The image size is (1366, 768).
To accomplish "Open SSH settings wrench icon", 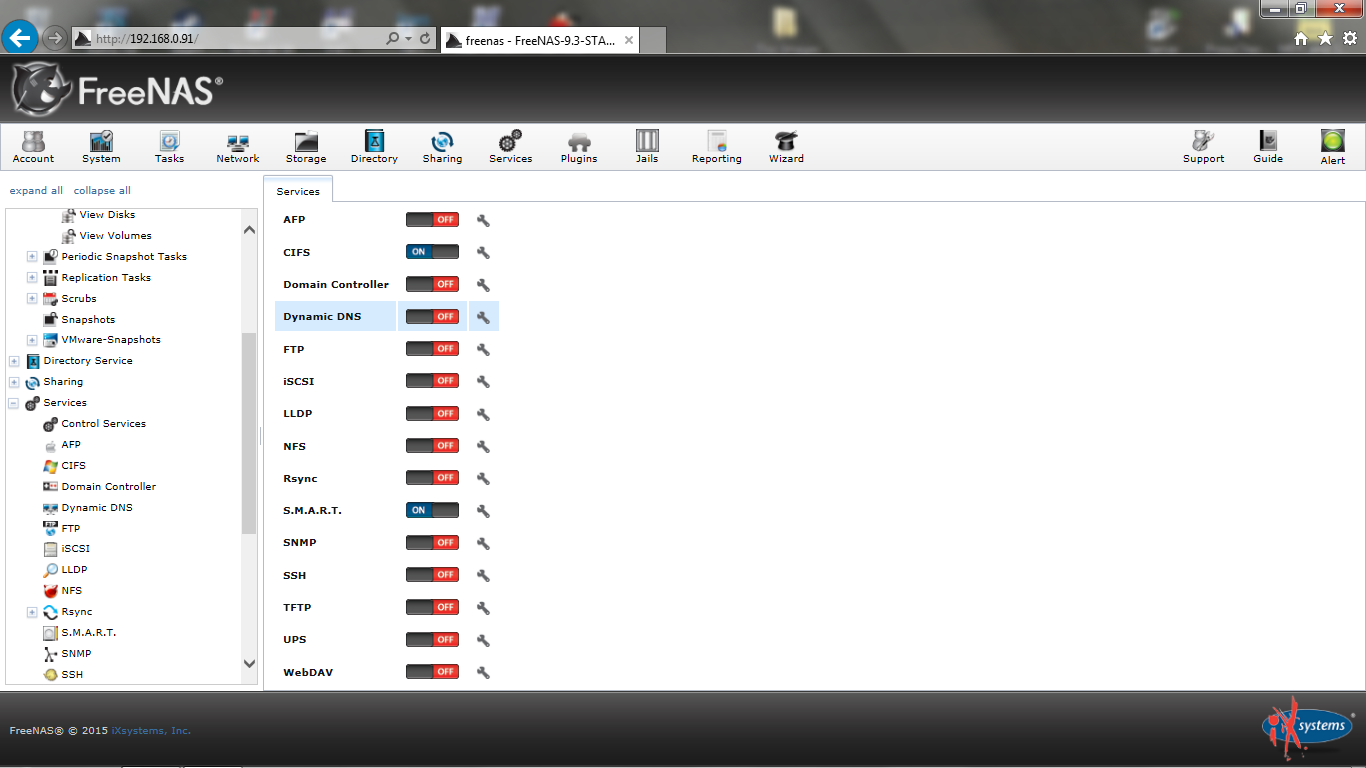I will [483, 576].
